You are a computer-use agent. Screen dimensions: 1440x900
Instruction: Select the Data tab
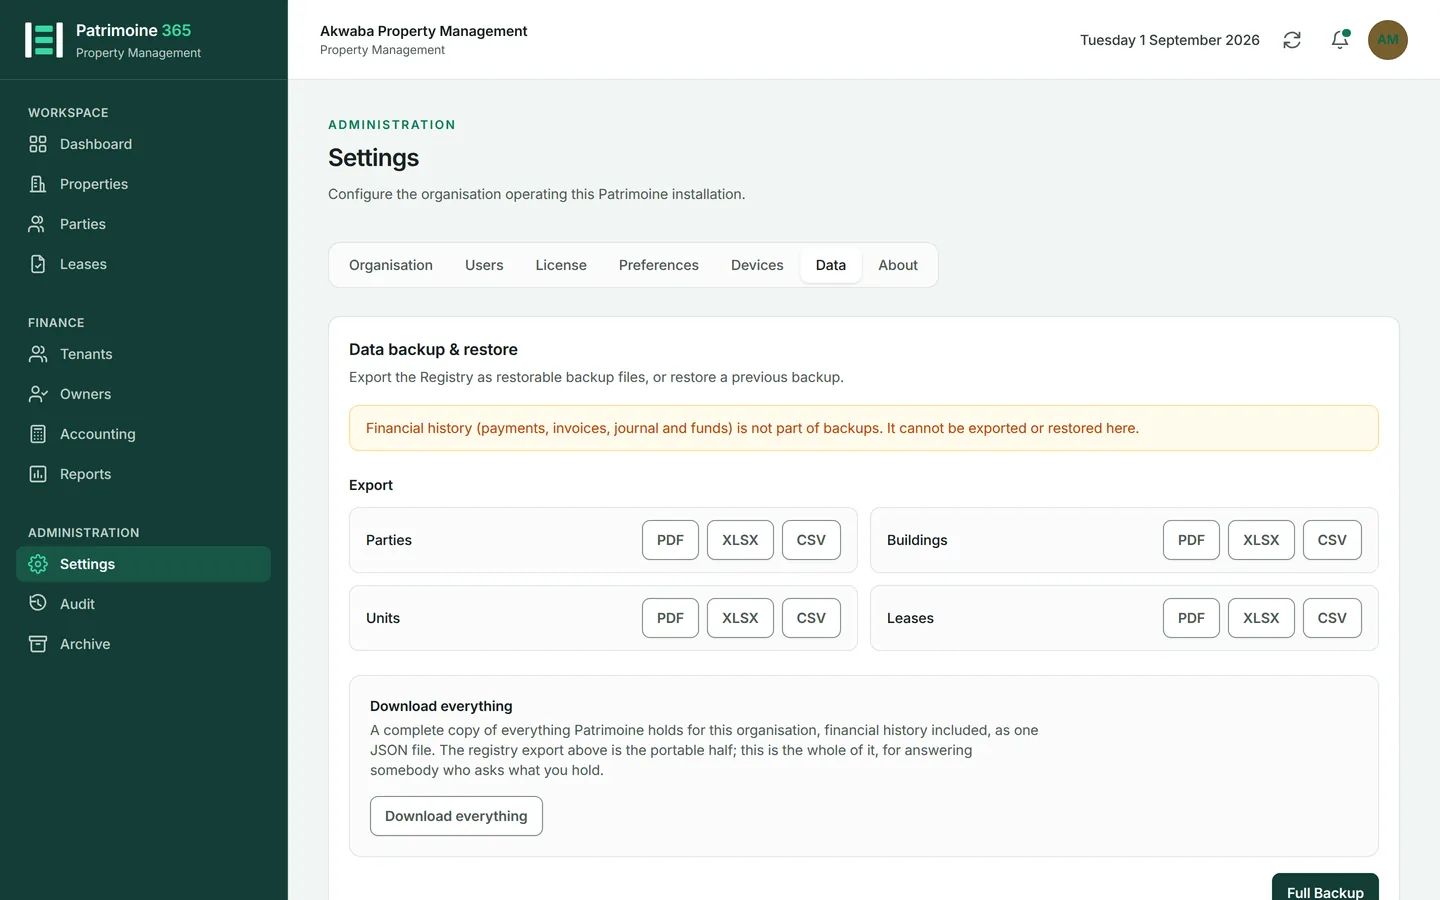pyautogui.click(x=831, y=265)
